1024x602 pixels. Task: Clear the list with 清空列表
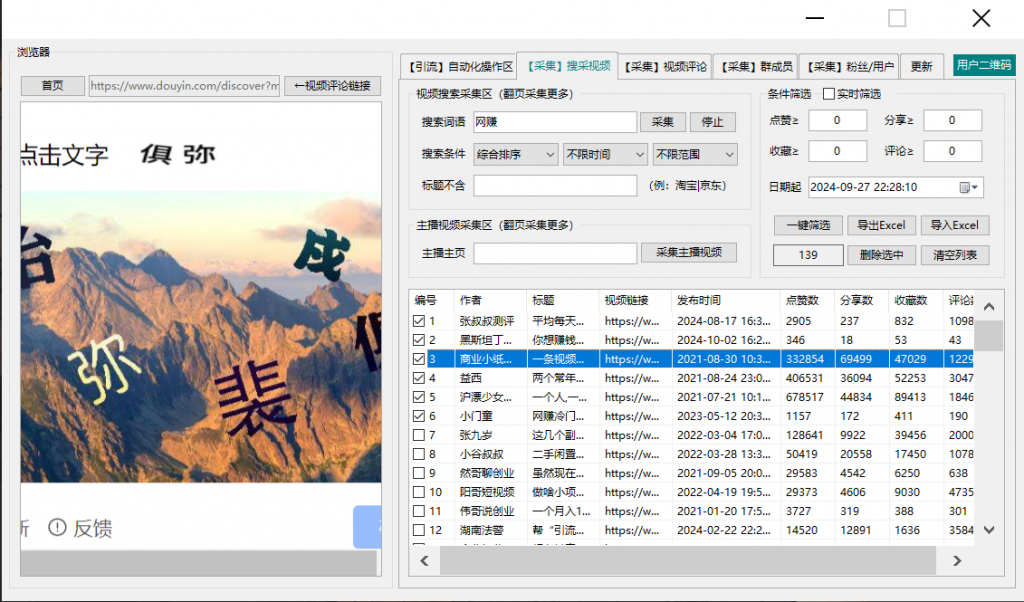pyautogui.click(x=955, y=254)
